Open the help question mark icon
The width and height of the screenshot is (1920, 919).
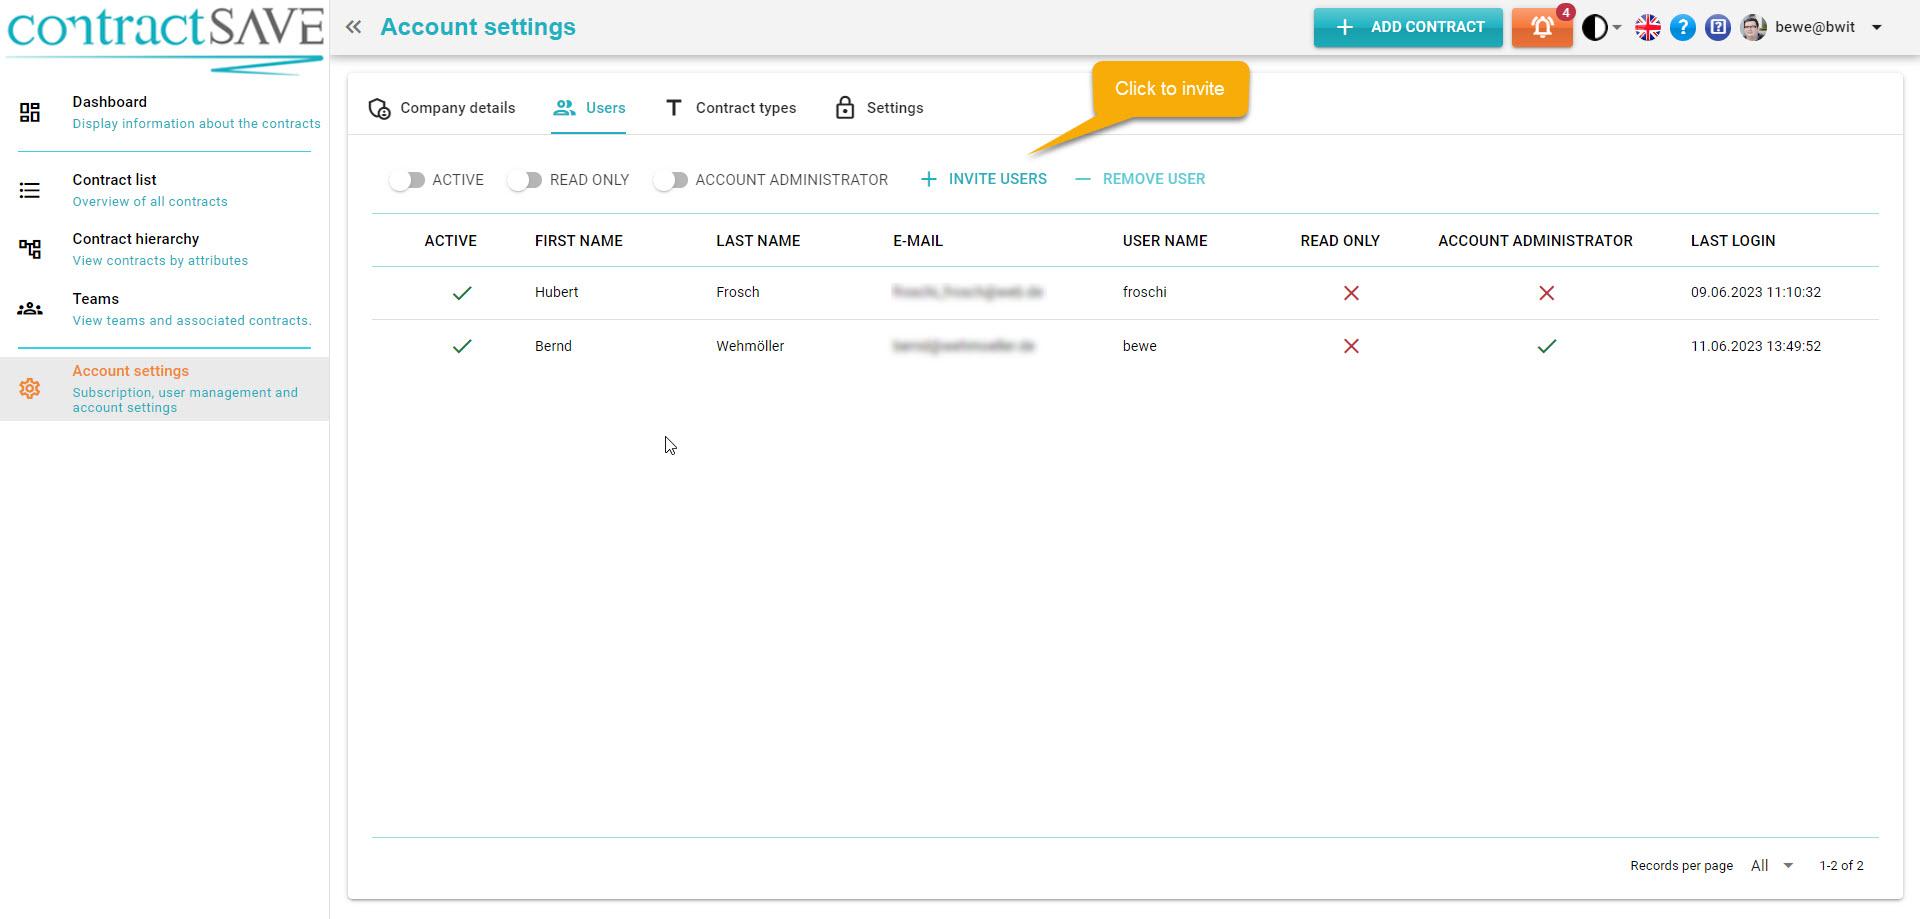(x=1683, y=28)
